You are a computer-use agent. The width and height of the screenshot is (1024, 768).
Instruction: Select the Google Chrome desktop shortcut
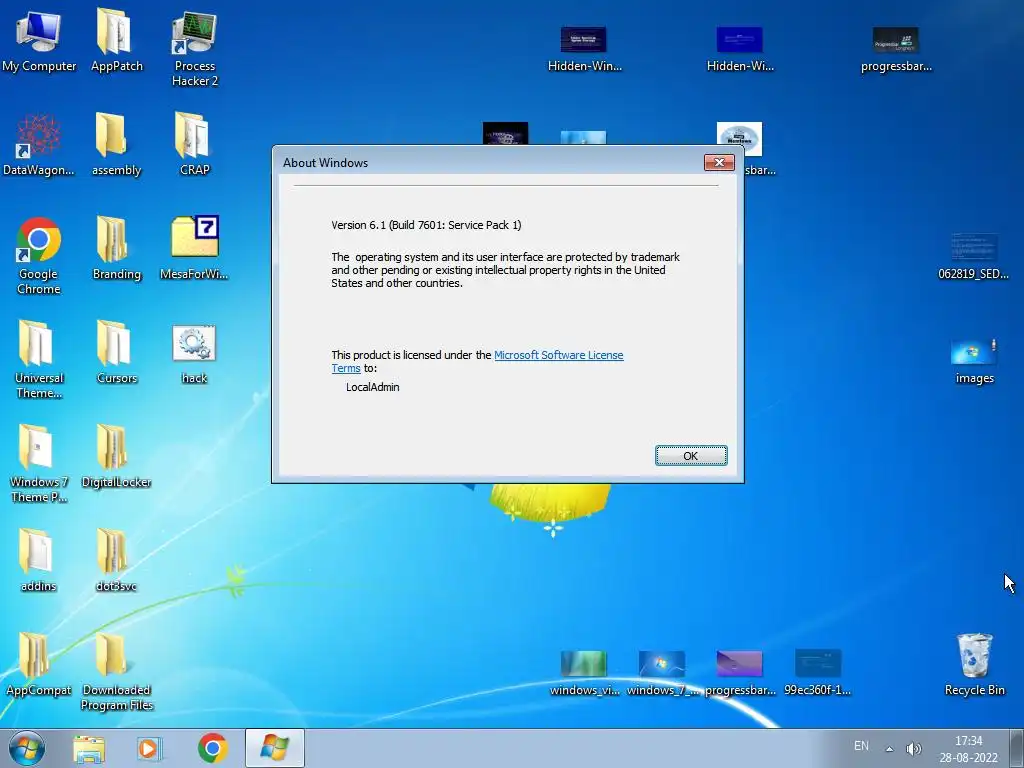pos(39,256)
